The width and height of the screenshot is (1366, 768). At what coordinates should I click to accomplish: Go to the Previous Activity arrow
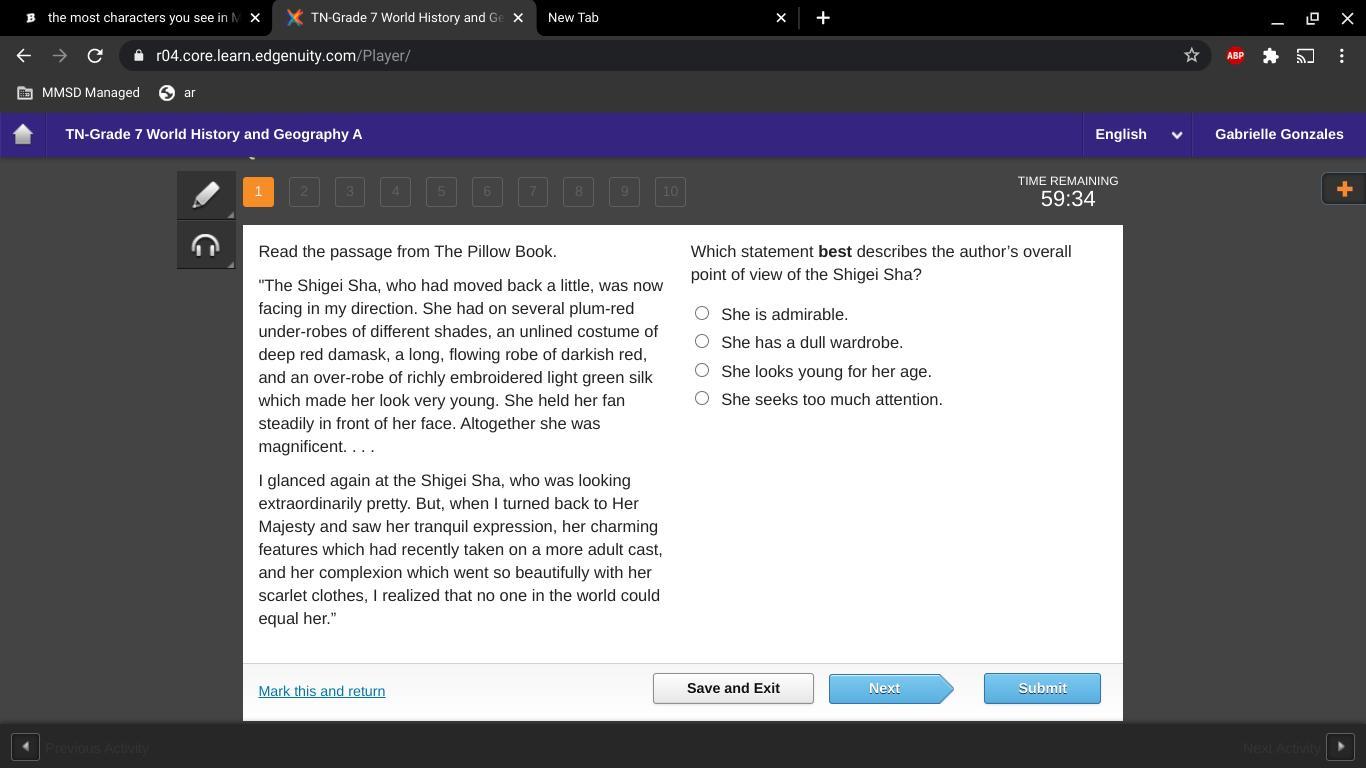pos(25,747)
